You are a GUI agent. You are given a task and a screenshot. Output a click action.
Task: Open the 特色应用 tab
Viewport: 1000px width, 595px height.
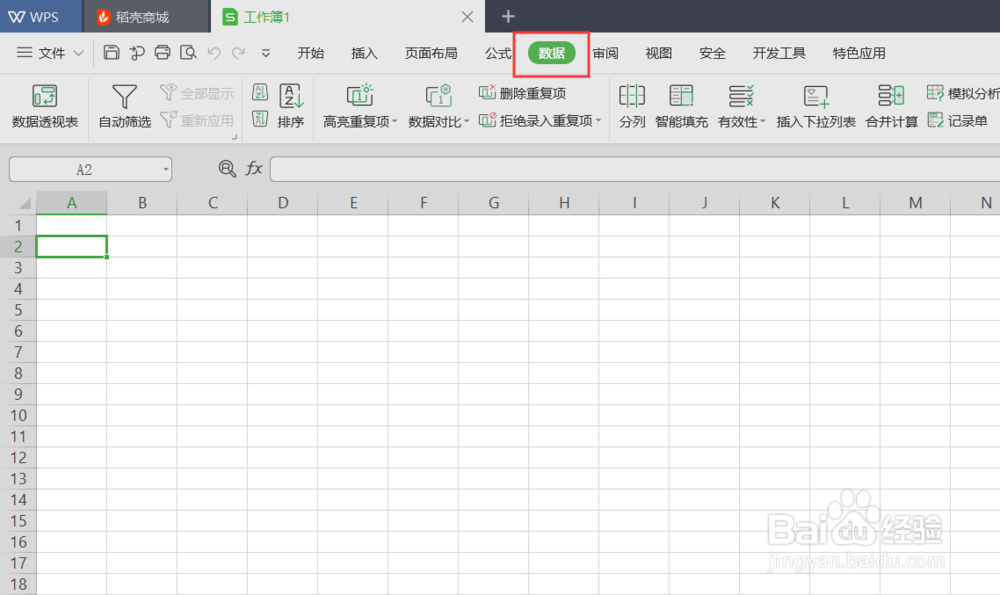859,53
